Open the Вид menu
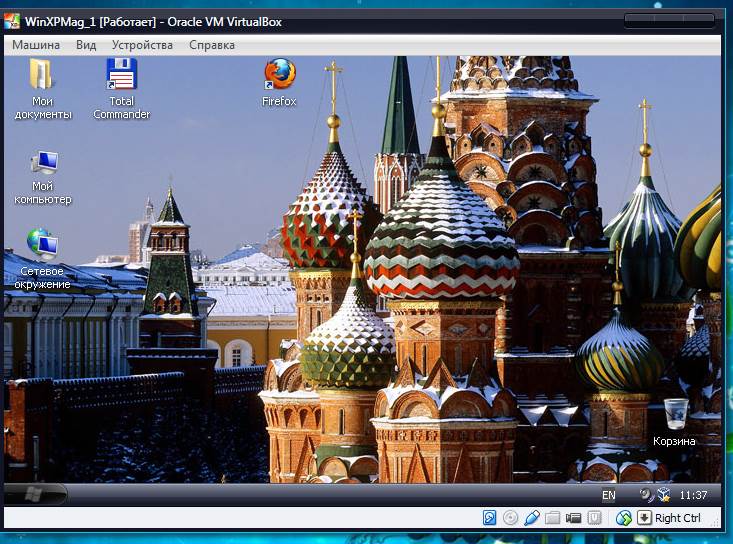Image resolution: width=733 pixels, height=544 pixels. (86, 45)
